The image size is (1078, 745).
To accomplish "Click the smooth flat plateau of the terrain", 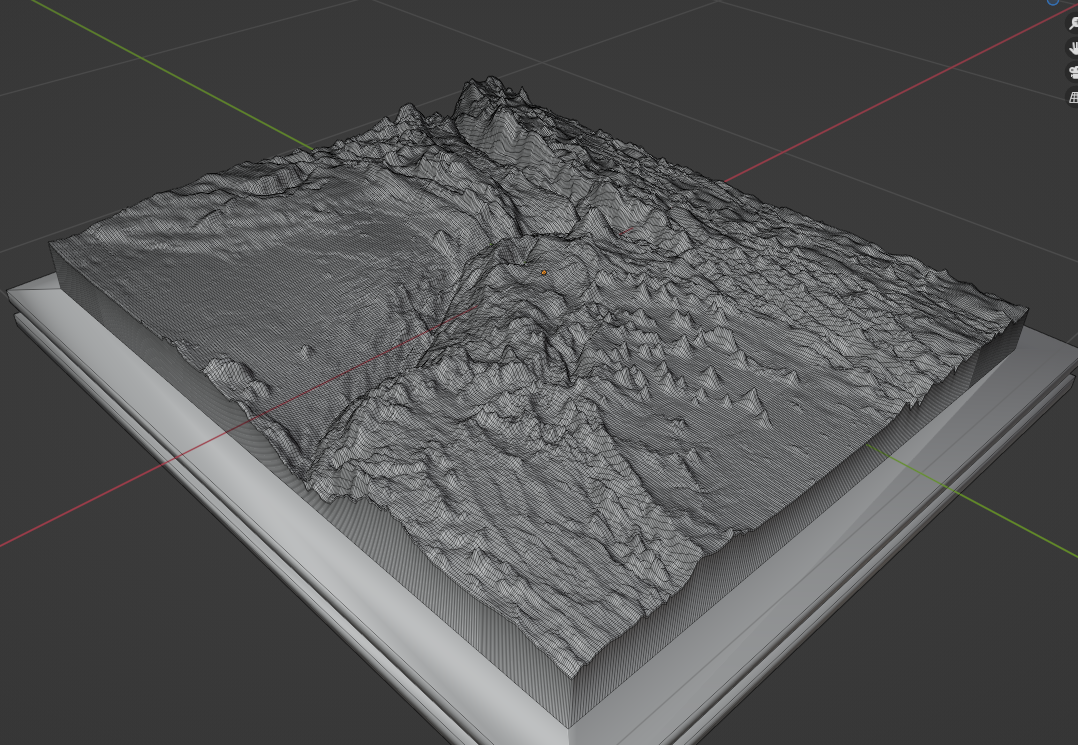I will point(300,270).
